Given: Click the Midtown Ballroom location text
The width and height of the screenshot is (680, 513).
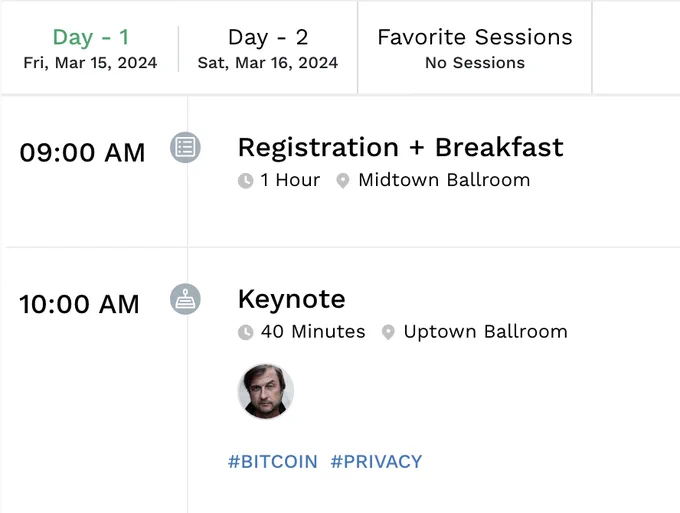Looking at the screenshot, I should pos(445,180).
